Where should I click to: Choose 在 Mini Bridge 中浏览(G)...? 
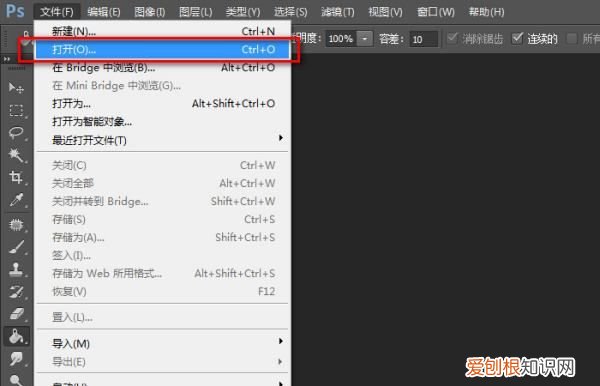(x=163, y=86)
